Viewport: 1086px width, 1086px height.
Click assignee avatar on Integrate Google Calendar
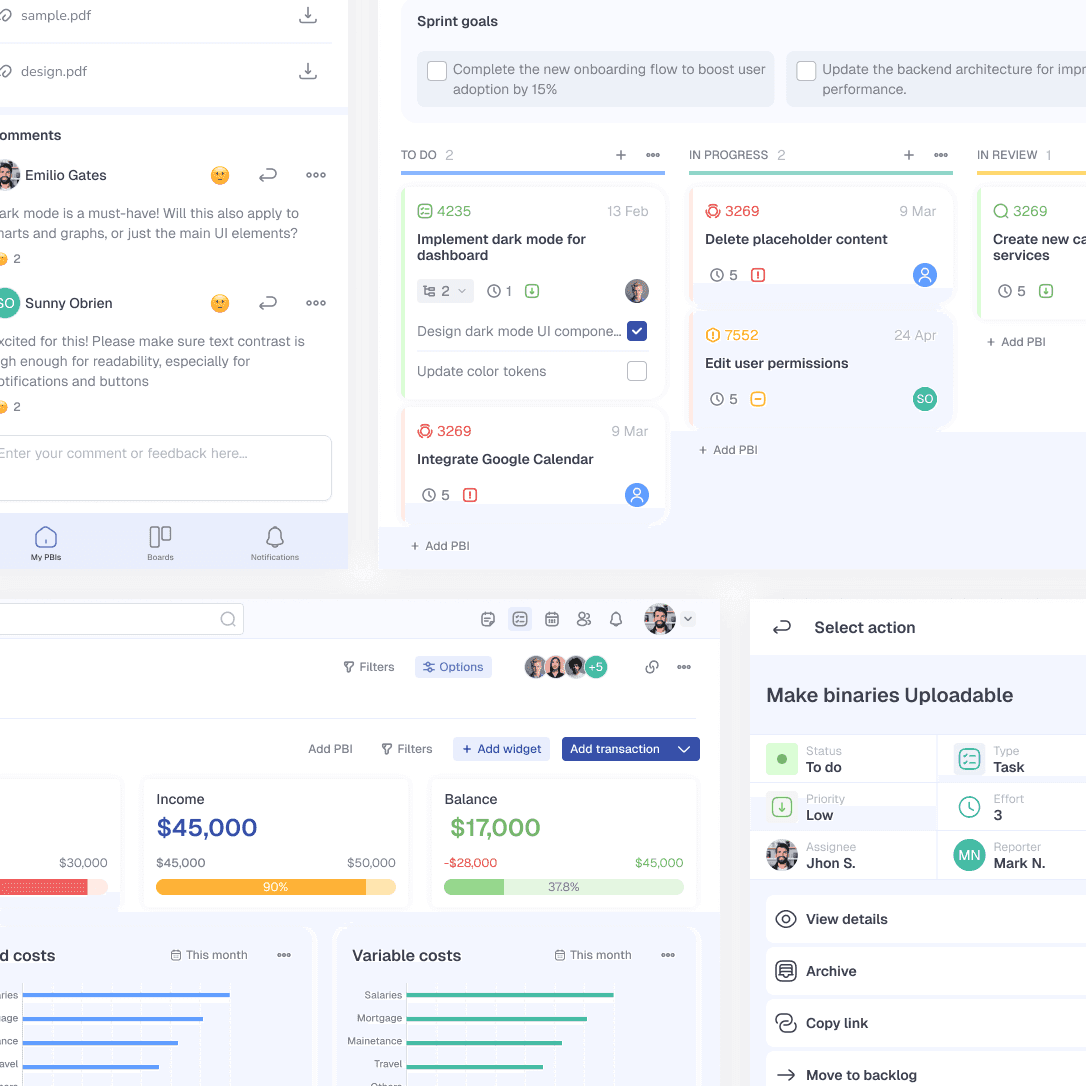(x=637, y=495)
